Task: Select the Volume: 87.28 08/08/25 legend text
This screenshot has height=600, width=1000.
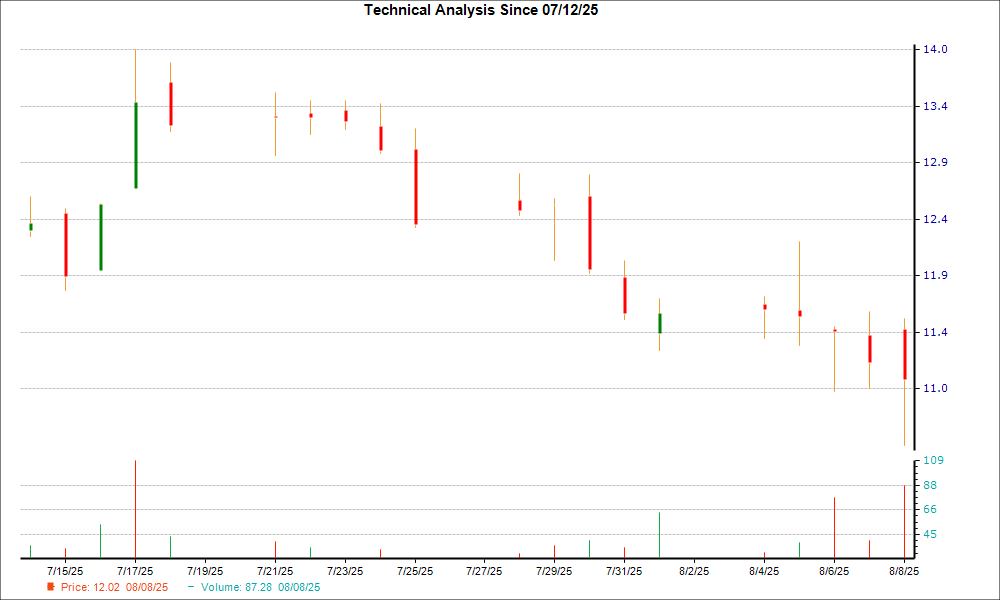Action: [x=260, y=587]
